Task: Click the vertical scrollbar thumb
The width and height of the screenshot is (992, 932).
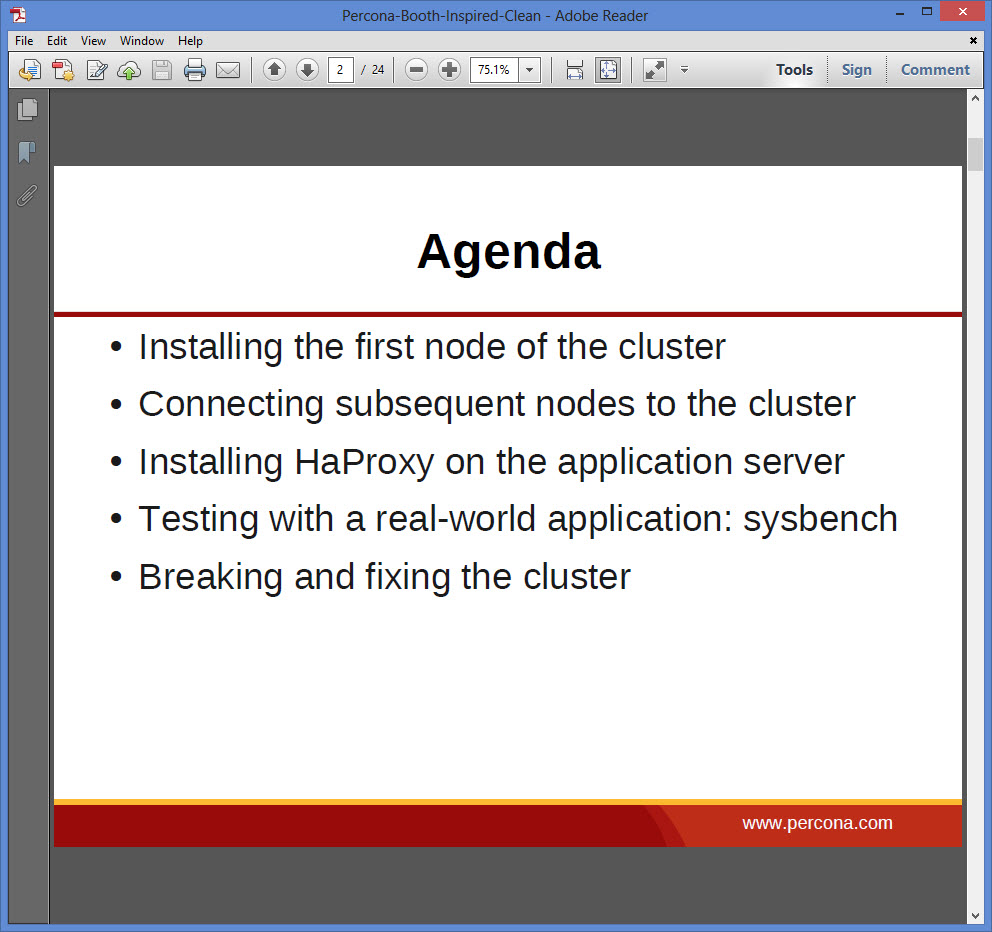Action: 975,154
